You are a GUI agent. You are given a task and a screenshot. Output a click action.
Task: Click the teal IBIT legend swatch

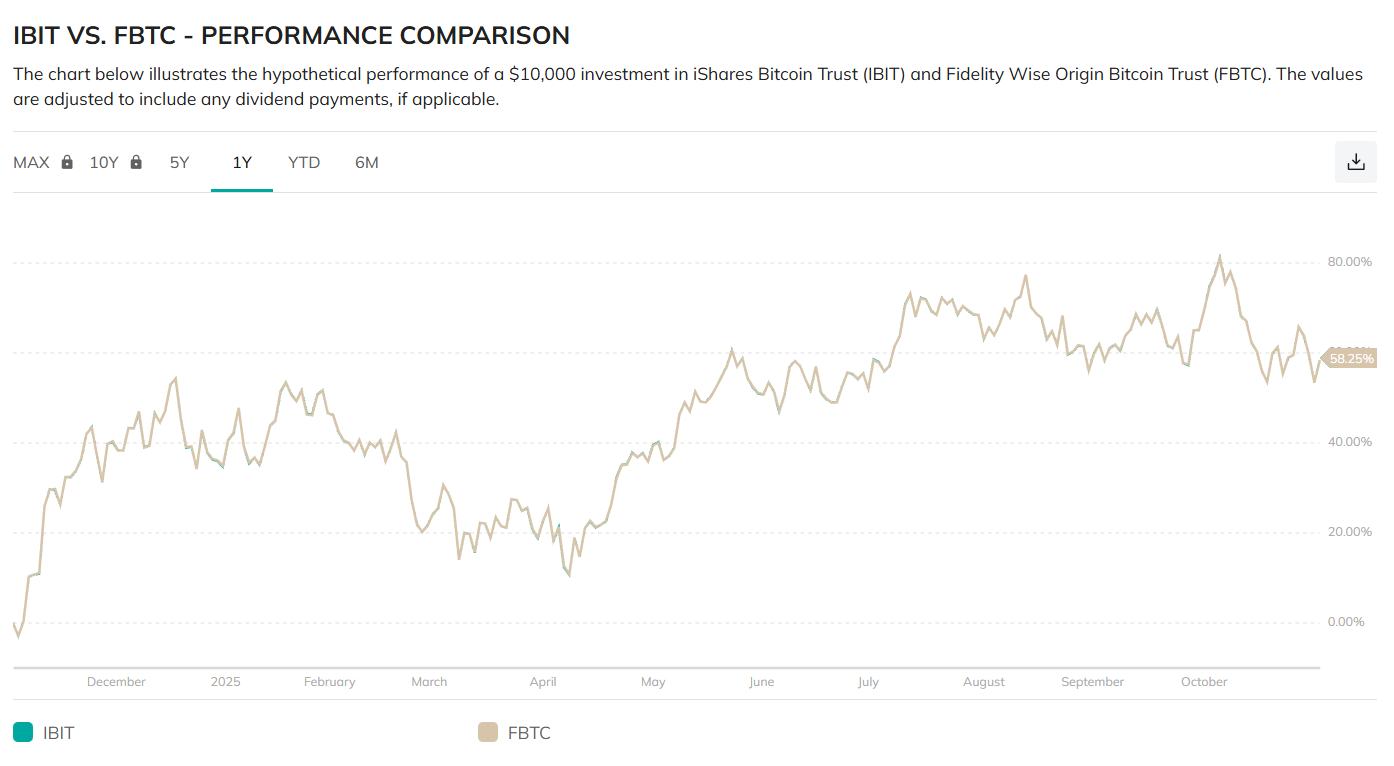(23, 732)
